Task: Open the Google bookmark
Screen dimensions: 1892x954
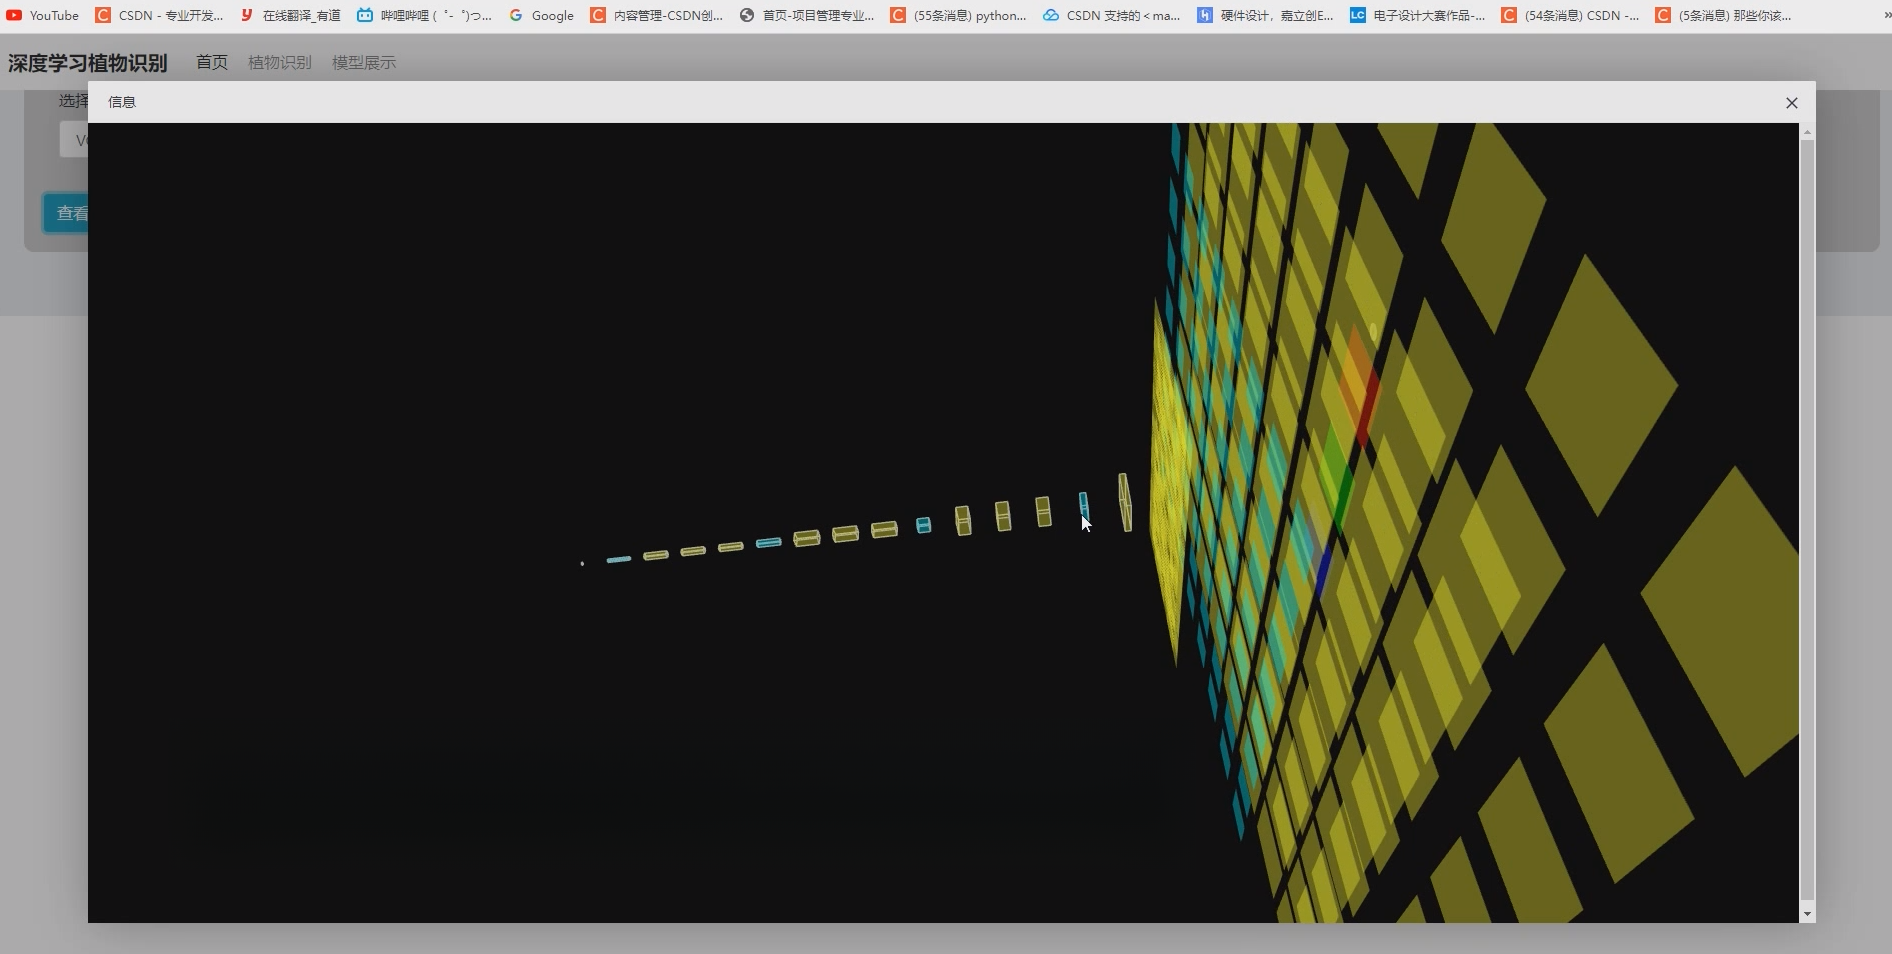Action: click(541, 15)
